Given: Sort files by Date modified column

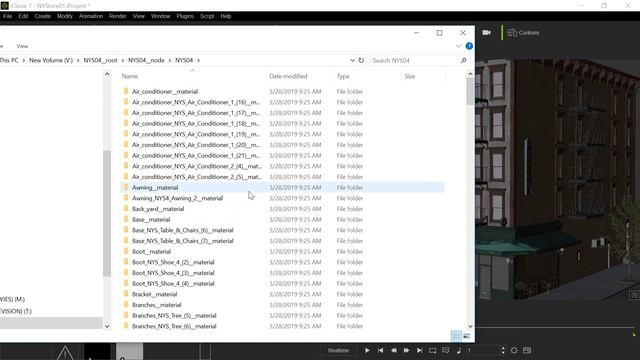Looking at the screenshot, I should coord(288,76).
